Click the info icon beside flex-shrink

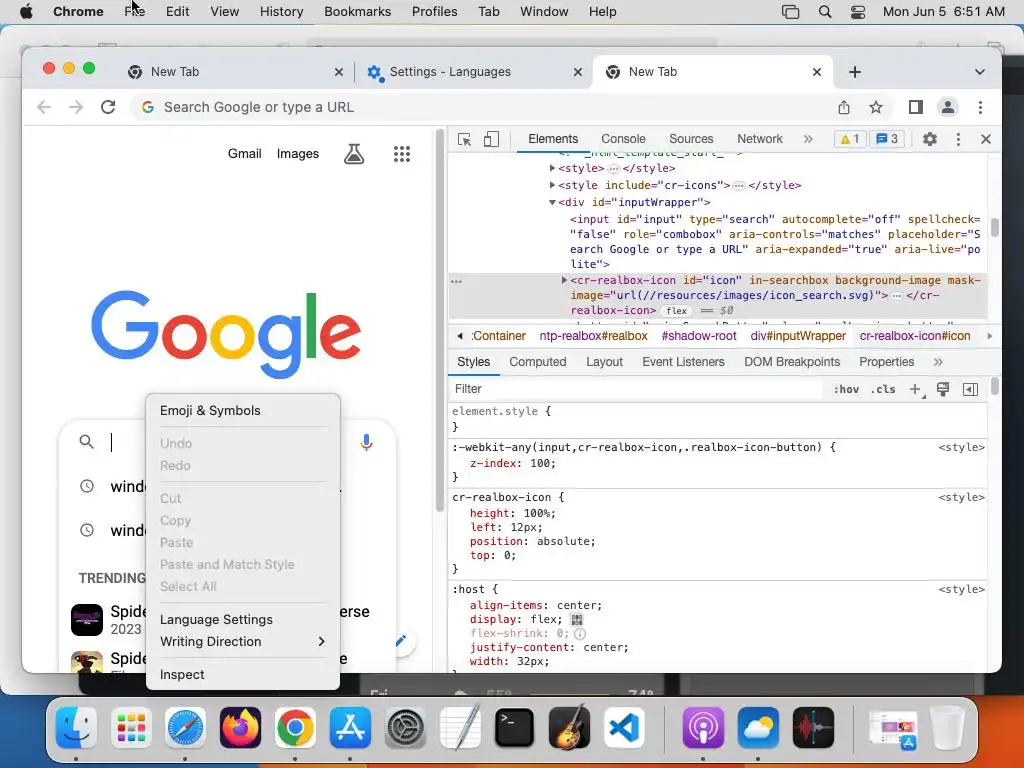pyautogui.click(x=580, y=633)
